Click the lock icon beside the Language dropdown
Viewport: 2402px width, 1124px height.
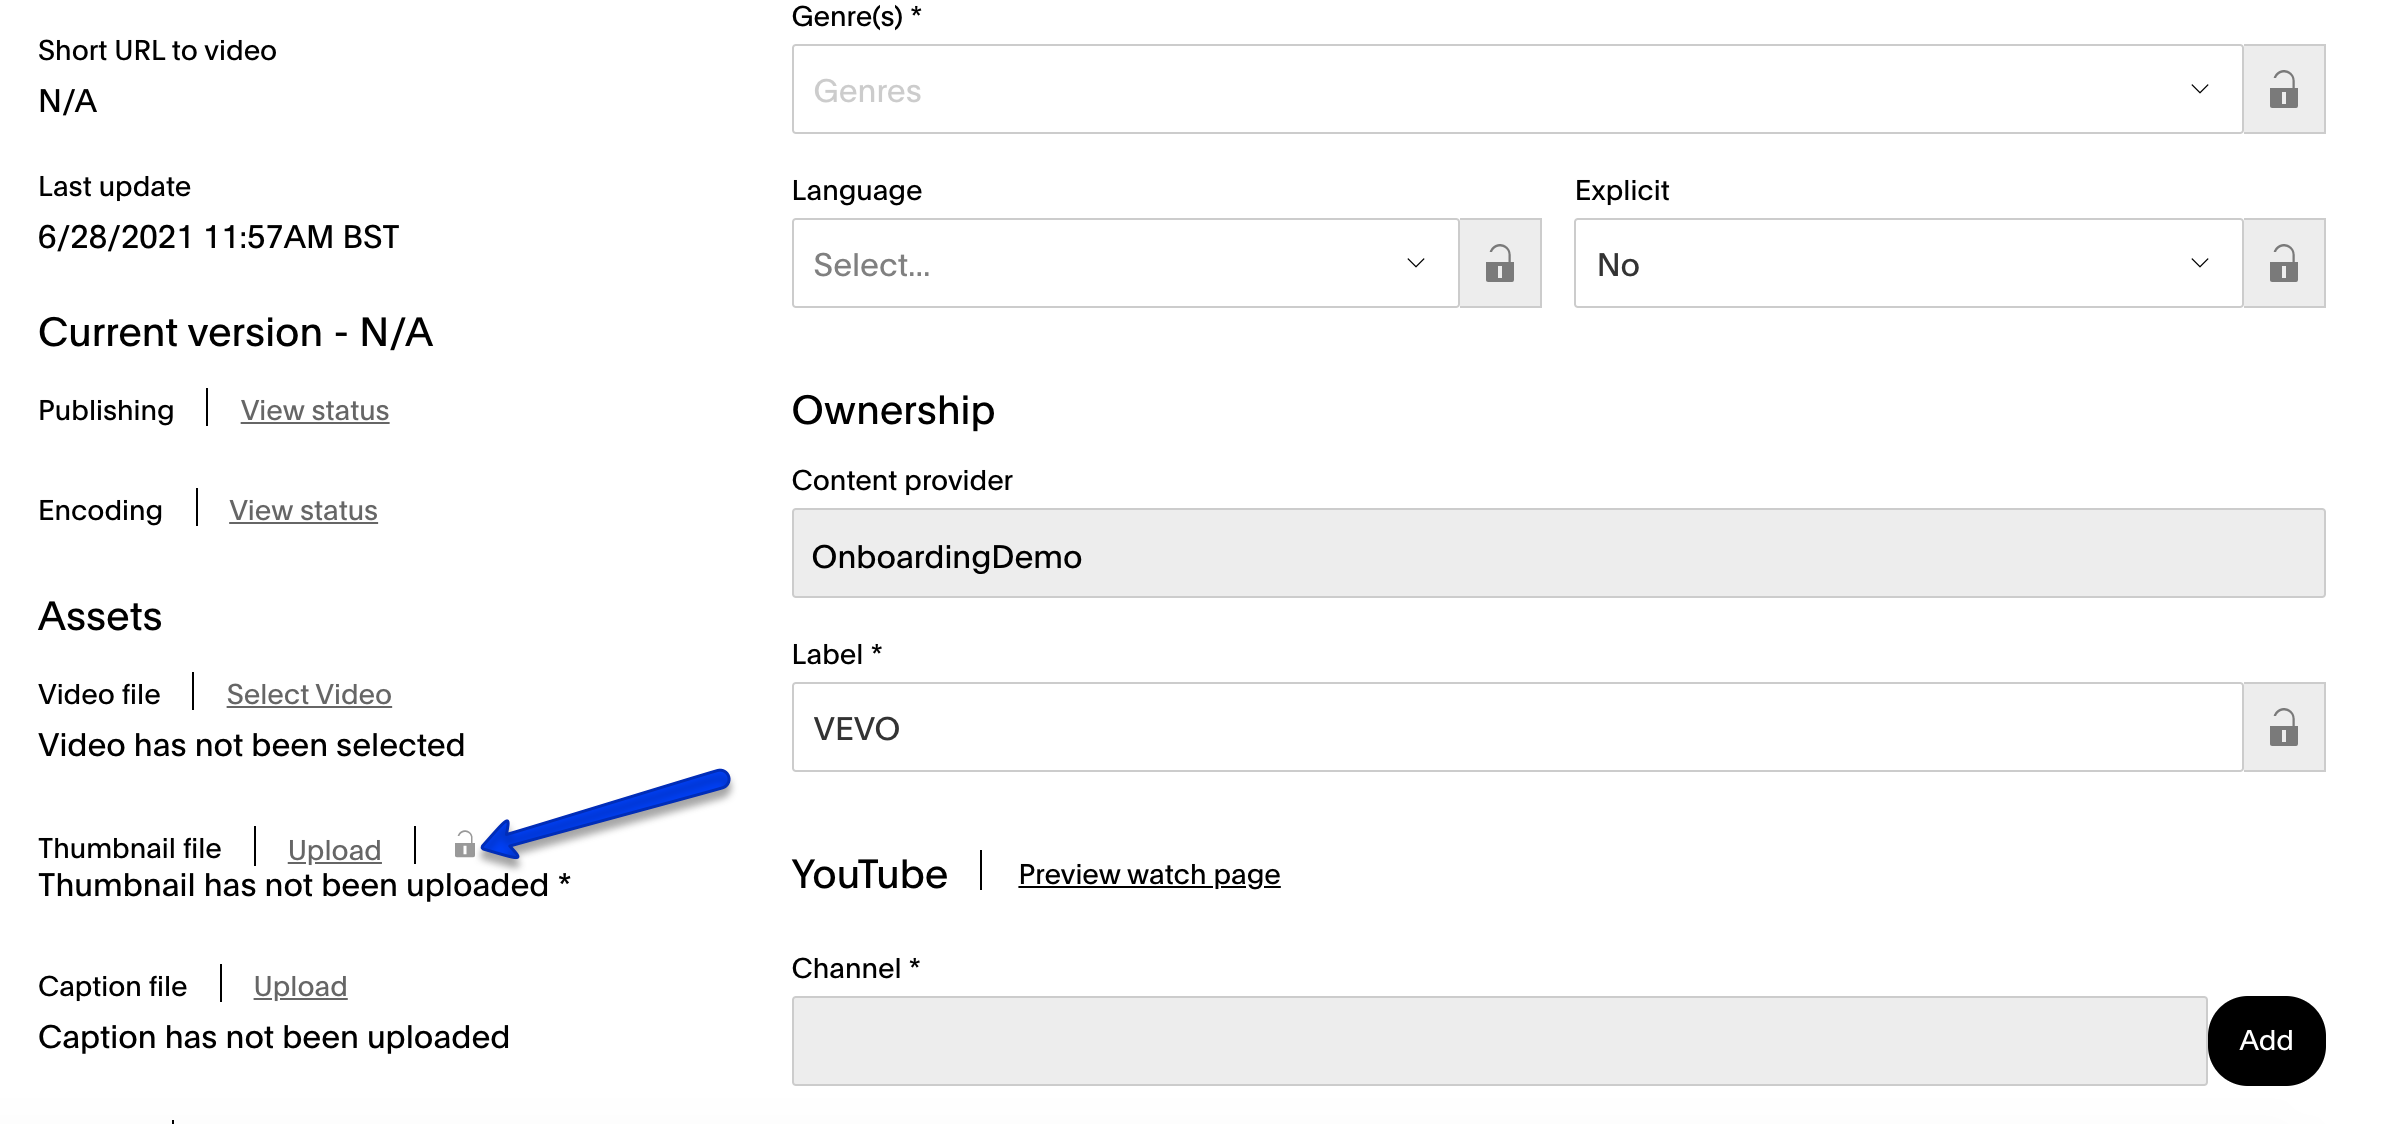[1500, 263]
